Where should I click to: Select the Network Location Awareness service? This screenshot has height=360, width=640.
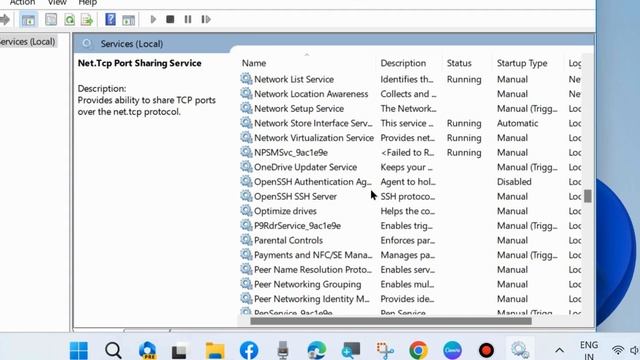click(410, 94)
